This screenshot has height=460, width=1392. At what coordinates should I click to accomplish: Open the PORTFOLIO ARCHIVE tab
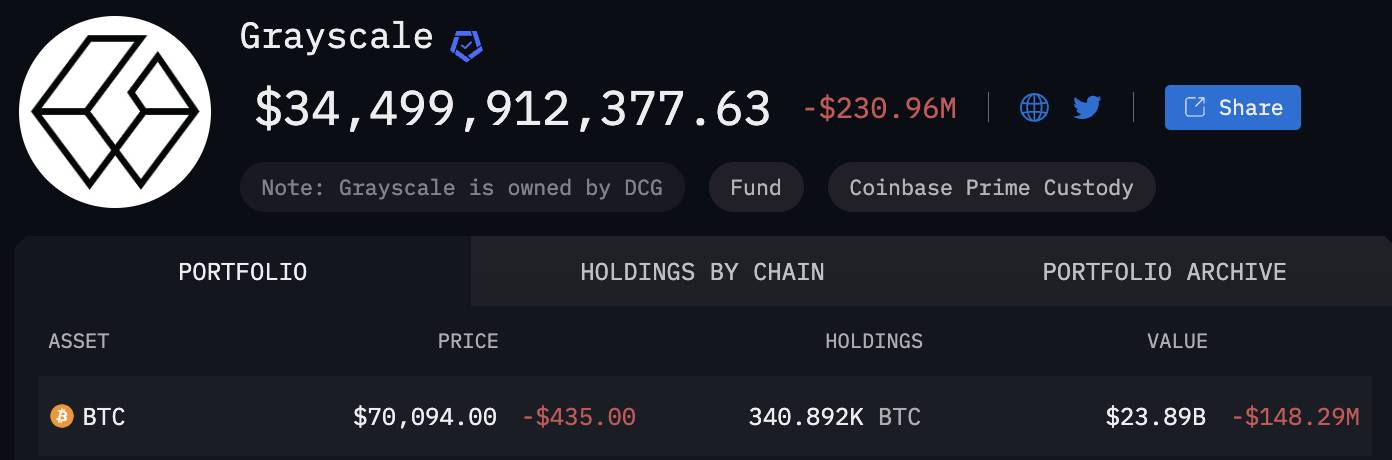(x=1164, y=271)
